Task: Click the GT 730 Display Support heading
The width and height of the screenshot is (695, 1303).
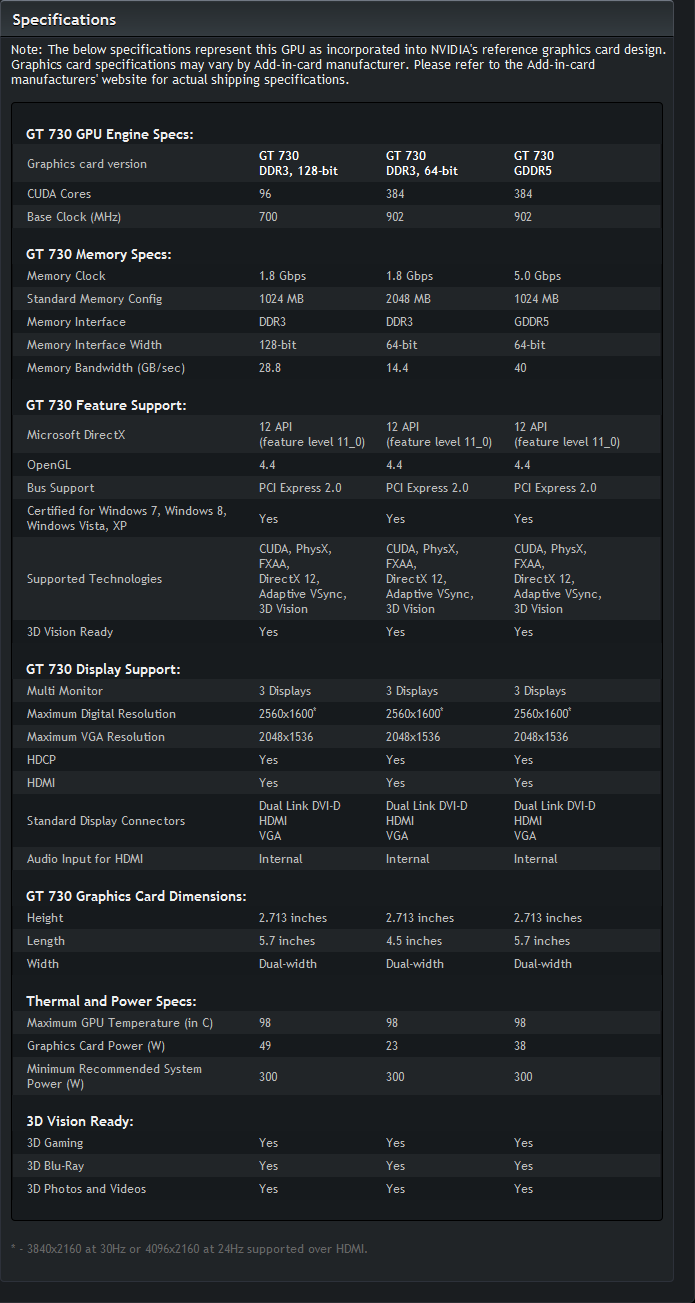Action: 103,669
